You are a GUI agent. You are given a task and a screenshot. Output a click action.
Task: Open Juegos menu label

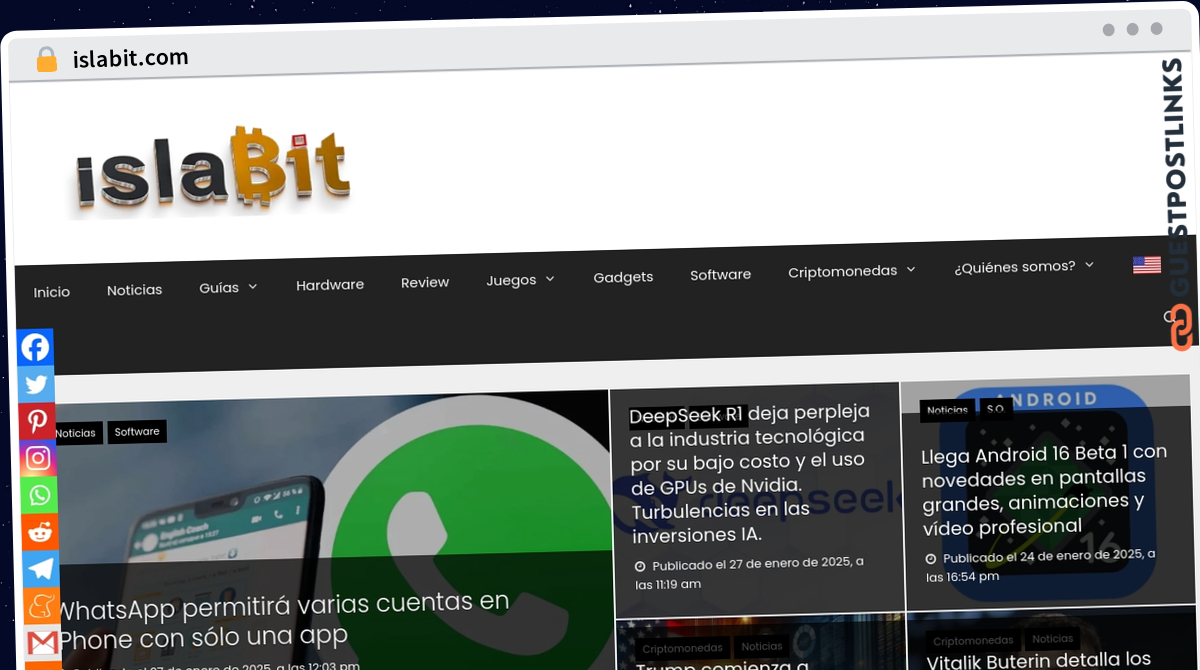coord(512,280)
